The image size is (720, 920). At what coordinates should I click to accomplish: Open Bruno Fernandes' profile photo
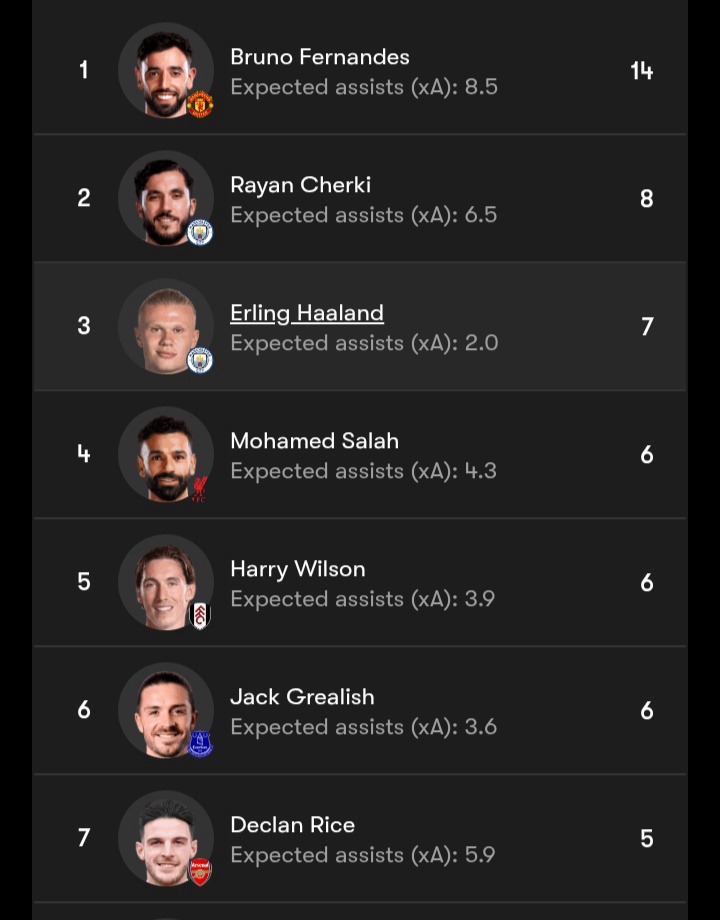click(165, 68)
